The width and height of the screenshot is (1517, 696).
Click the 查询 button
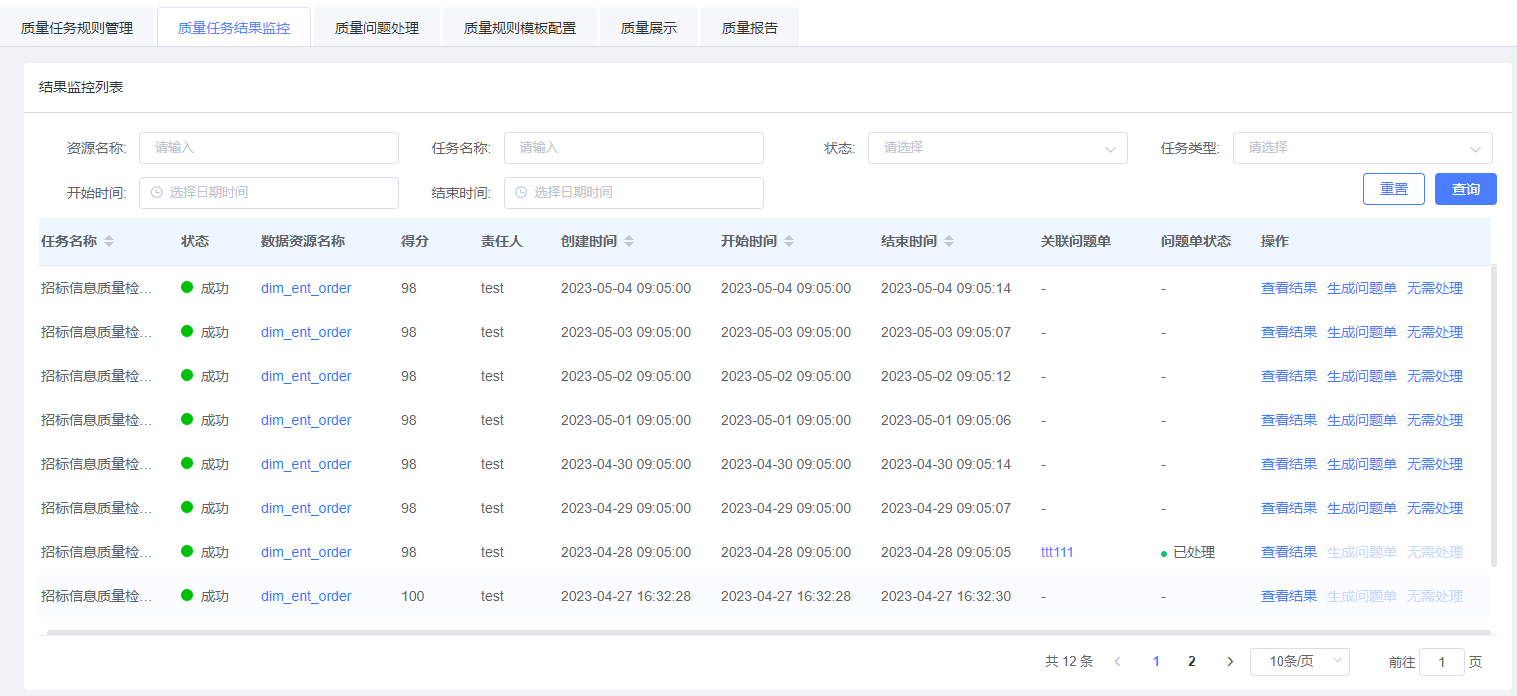[1466, 189]
